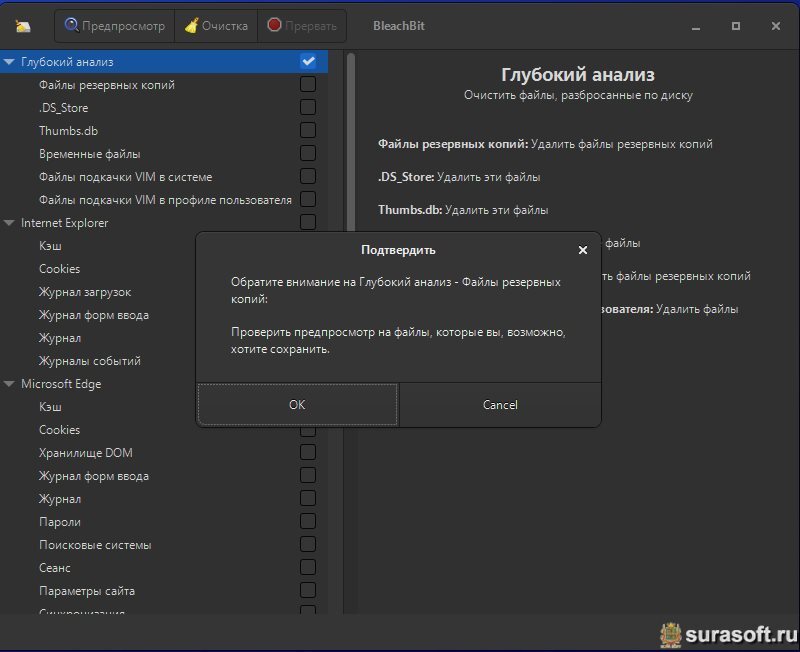The height and width of the screenshot is (652, 800).
Task: Click the BleachBit app menu icon
Action: [24, 26]
